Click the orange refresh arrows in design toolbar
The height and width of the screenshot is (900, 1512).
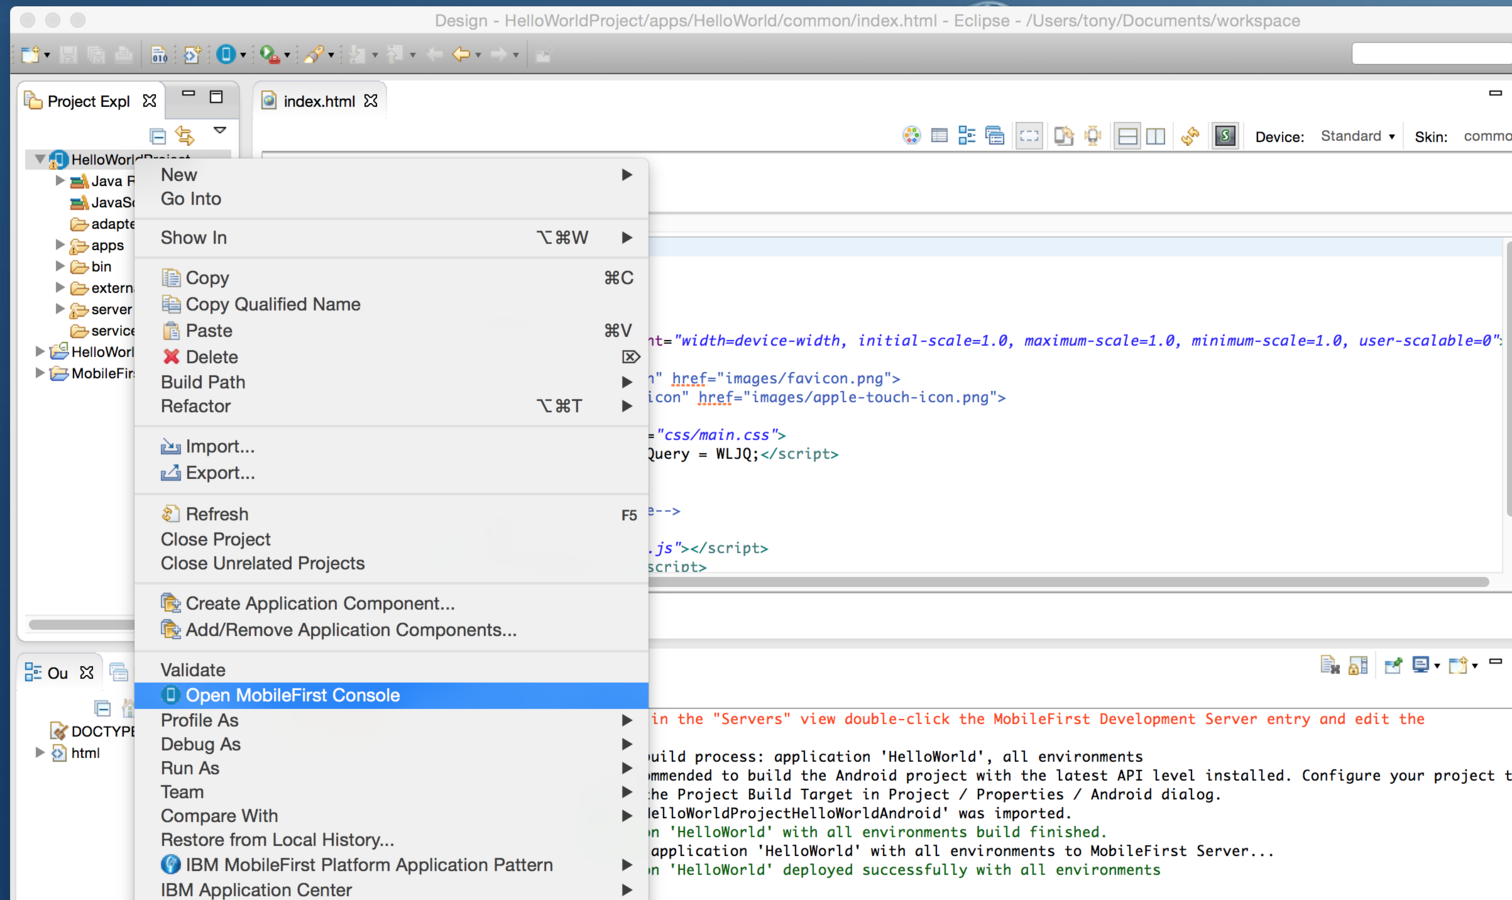pyautogui.click(x=1190, y=136)
